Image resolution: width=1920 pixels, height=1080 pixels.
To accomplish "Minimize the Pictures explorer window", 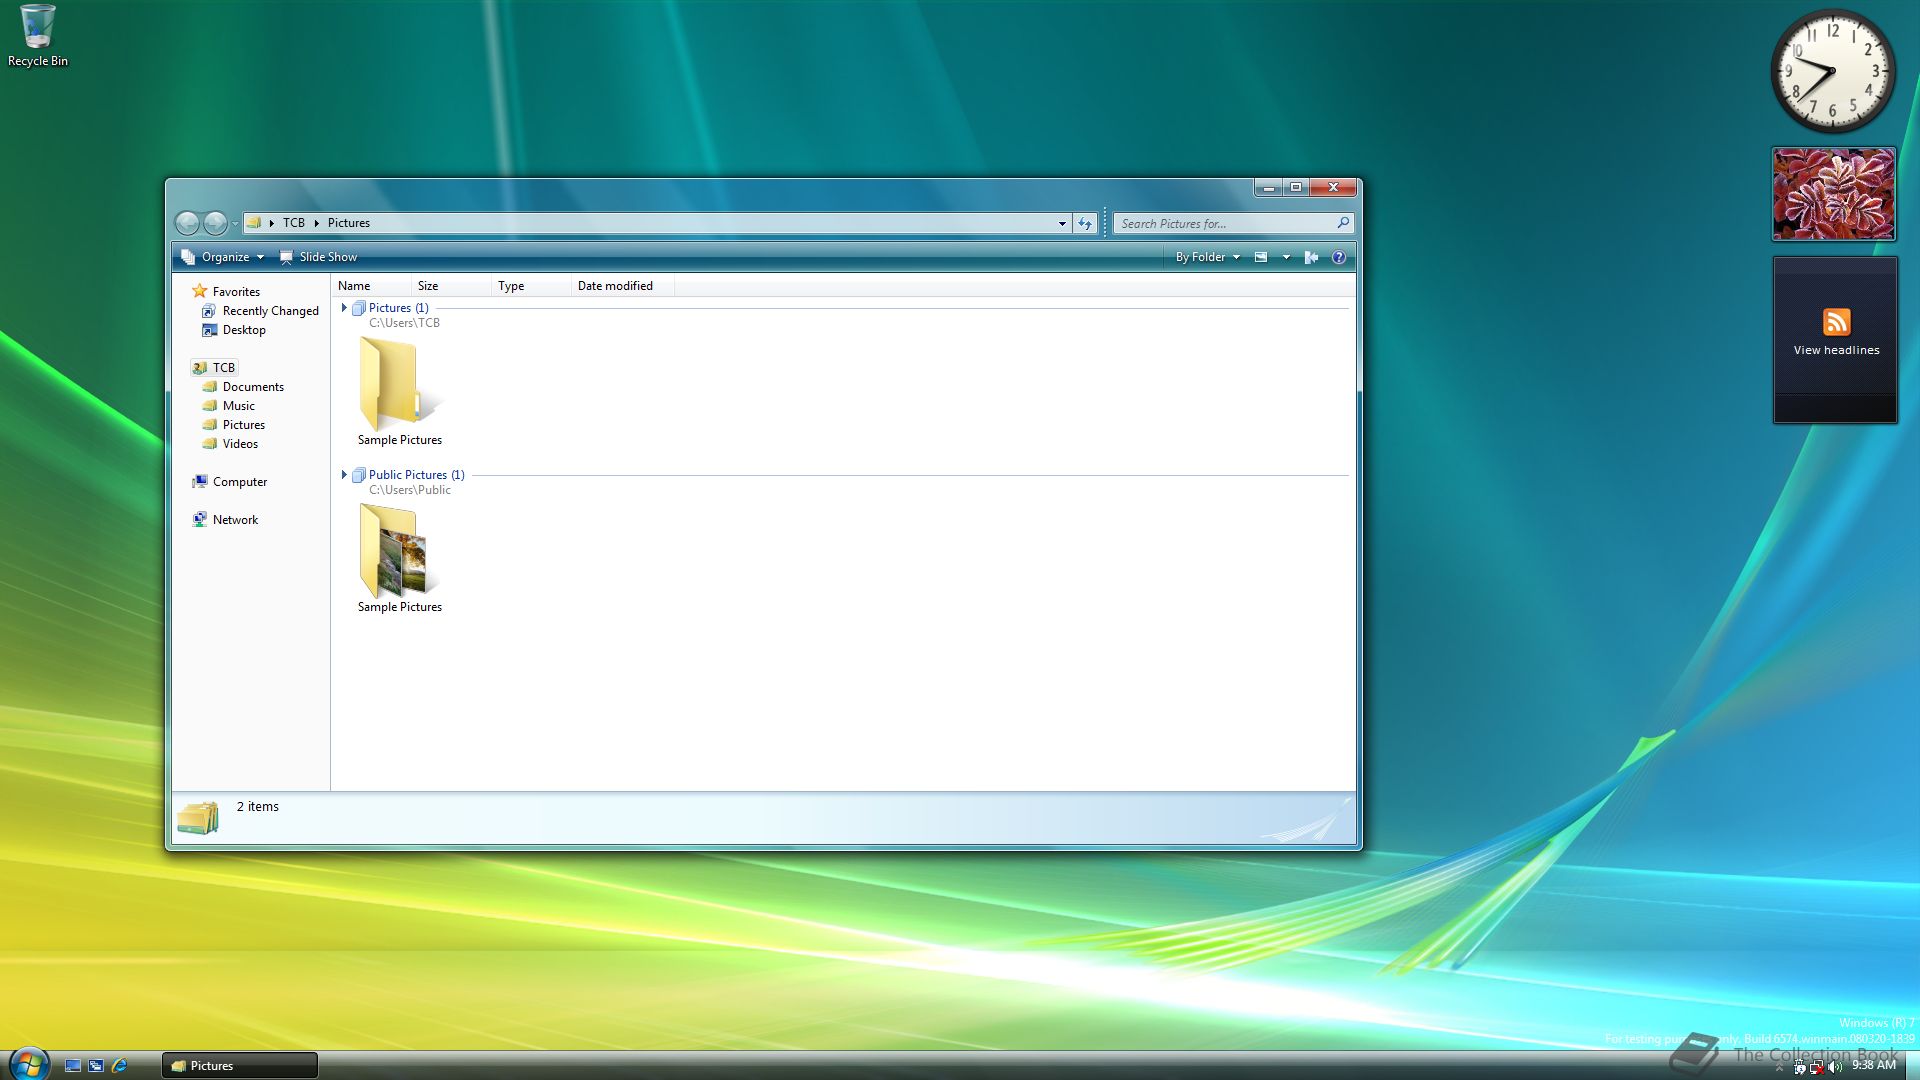I will 1268,187.
